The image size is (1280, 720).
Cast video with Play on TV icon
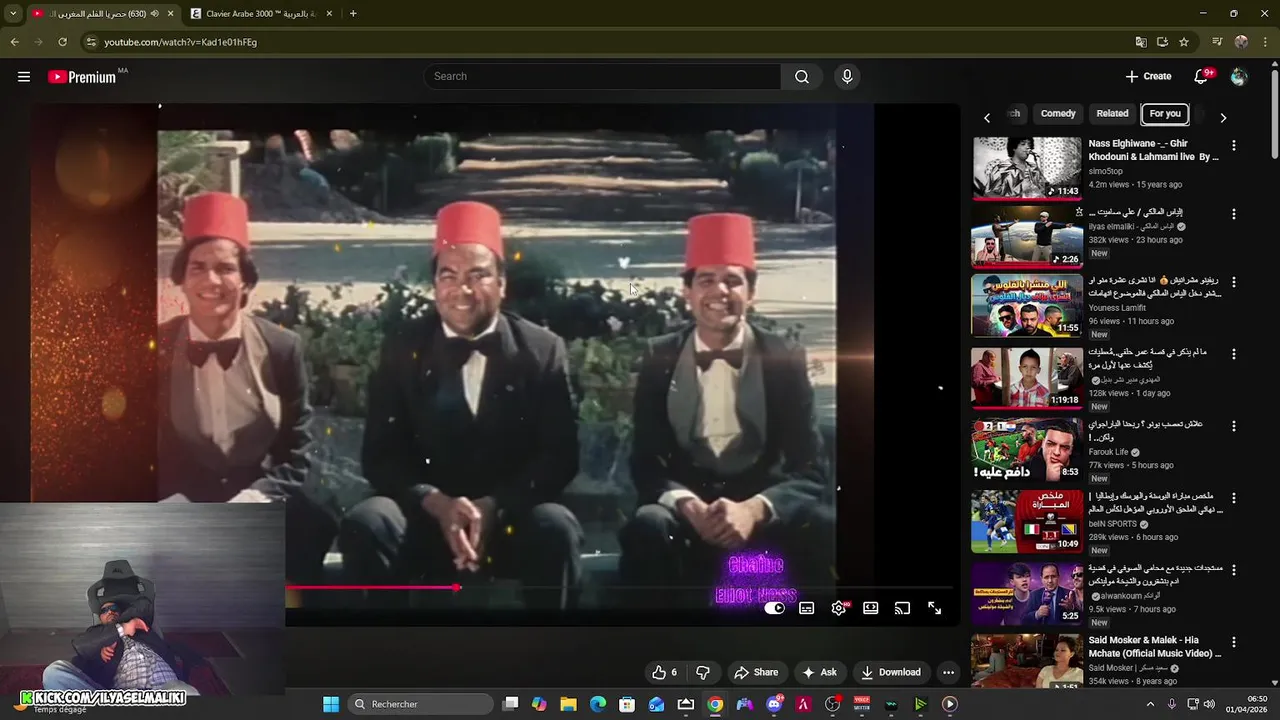903,608
